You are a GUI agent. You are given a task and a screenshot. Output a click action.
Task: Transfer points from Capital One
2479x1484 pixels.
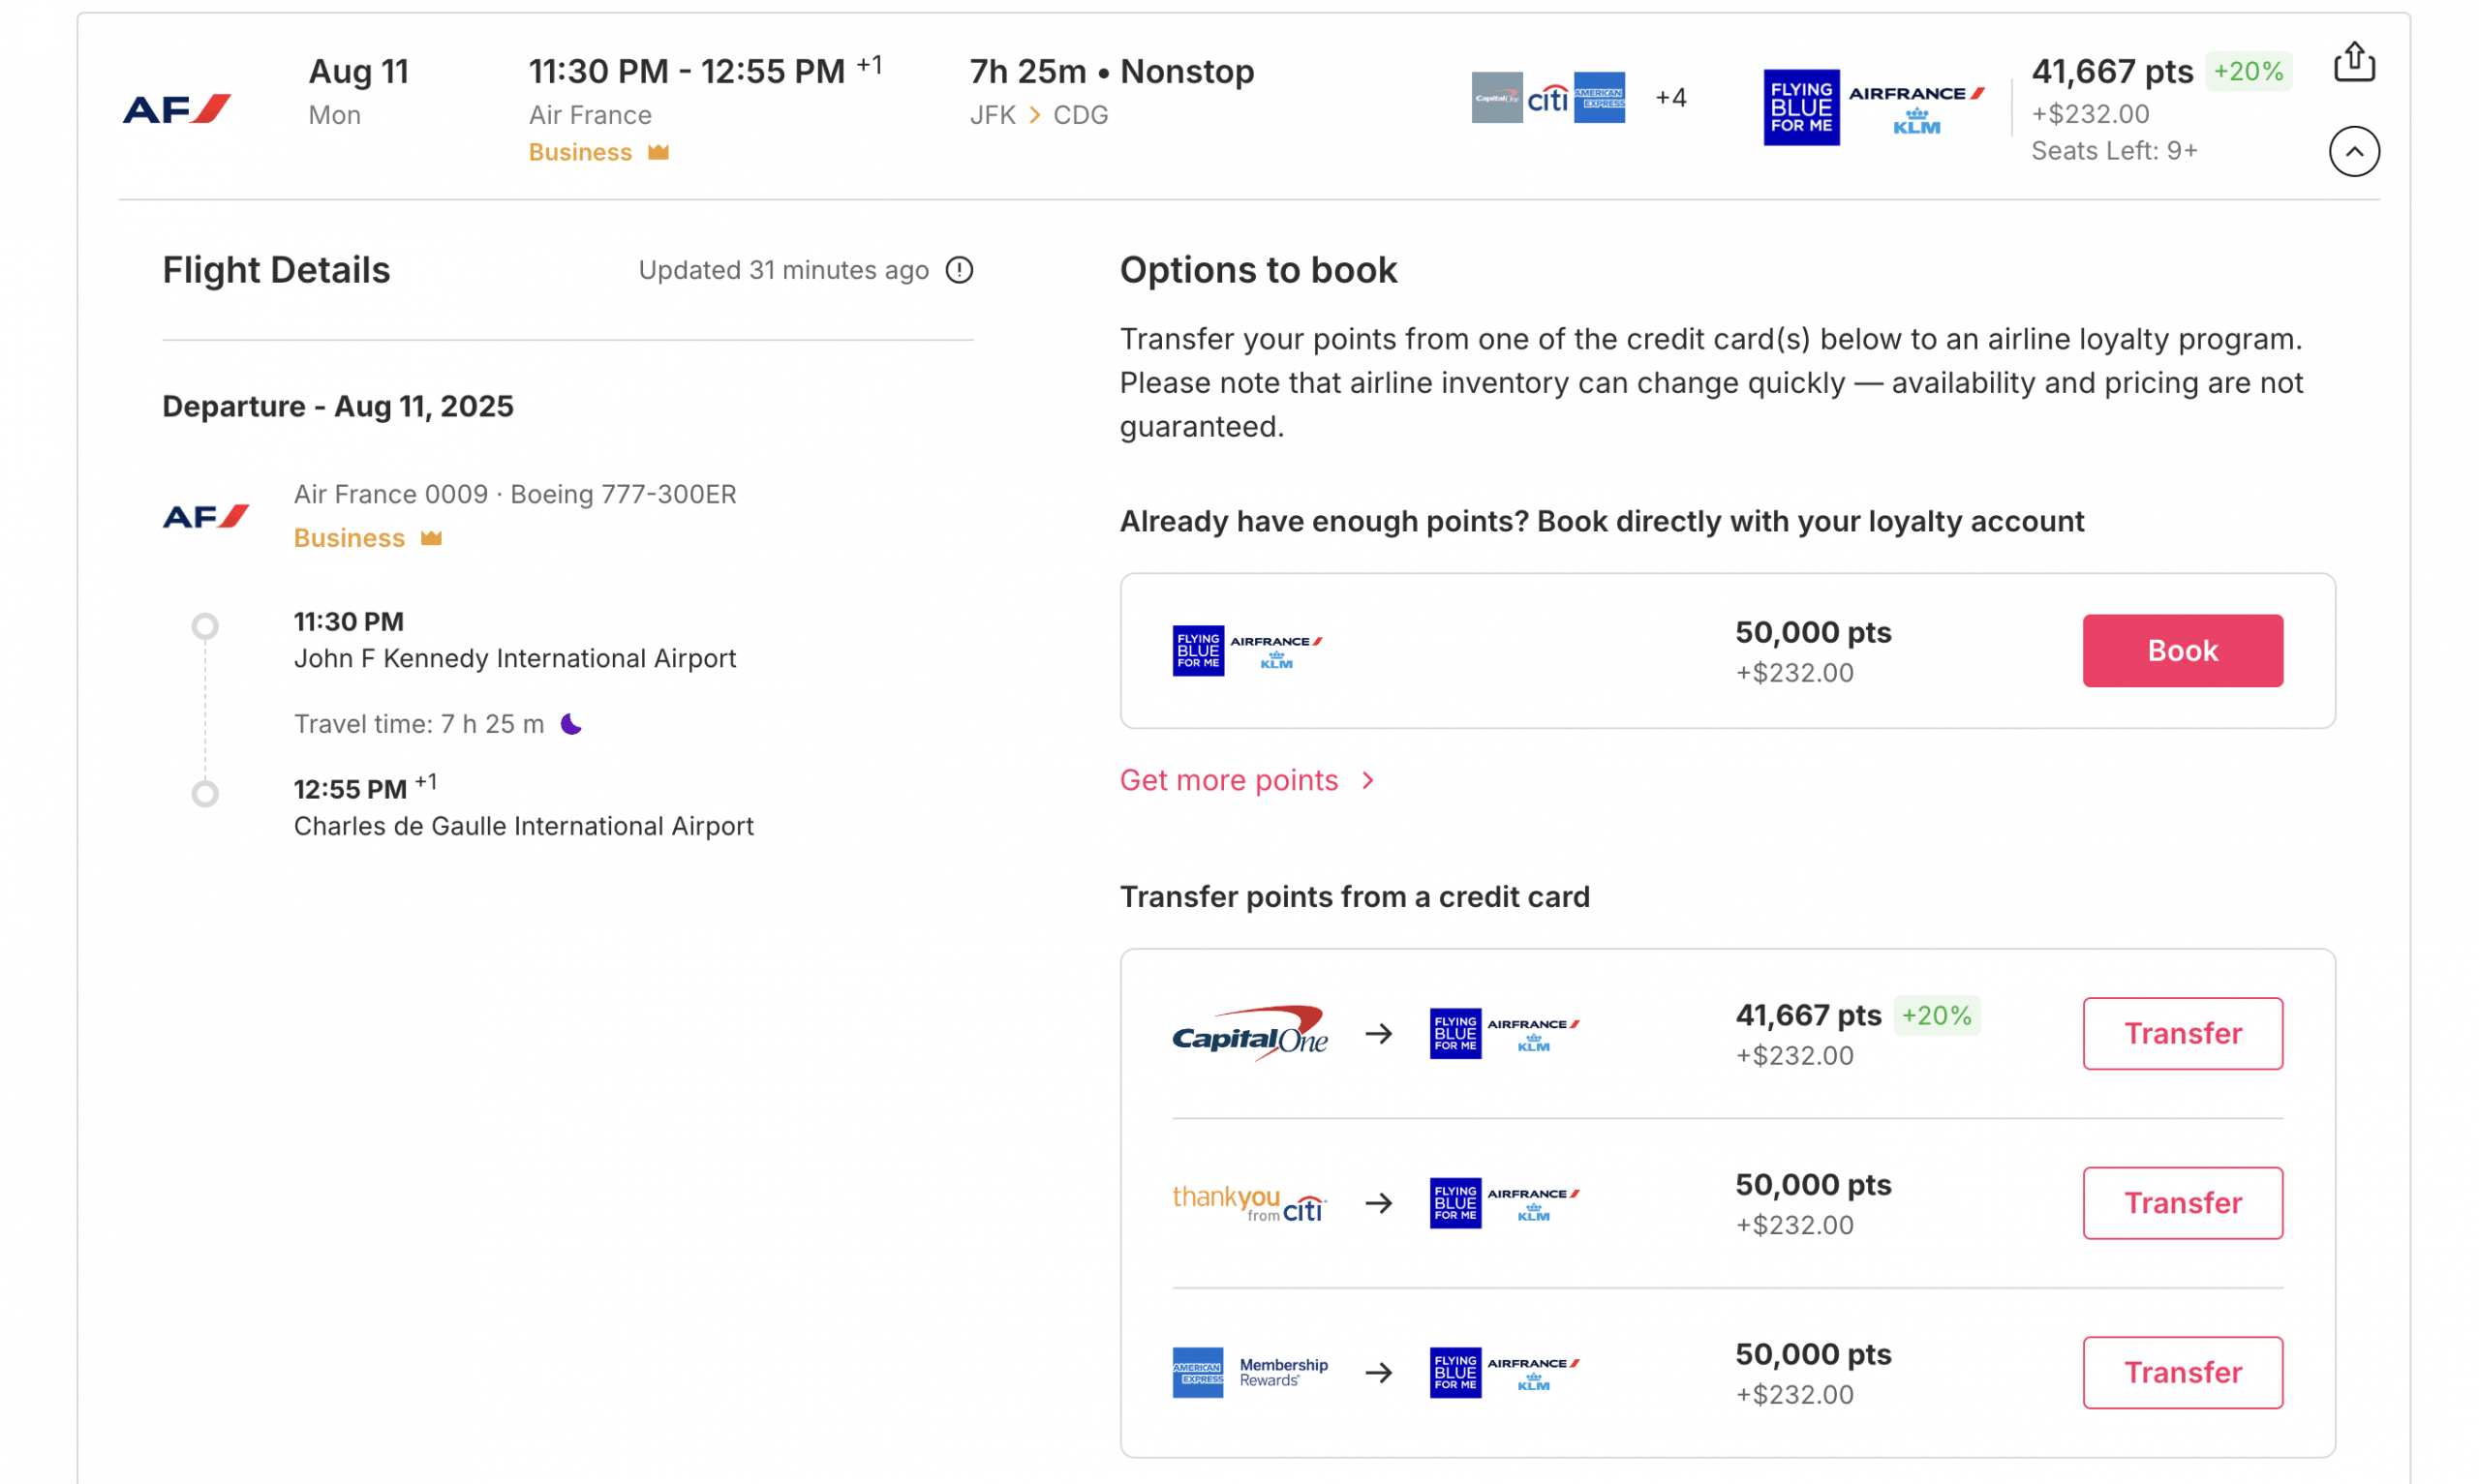(2181, 1033)
